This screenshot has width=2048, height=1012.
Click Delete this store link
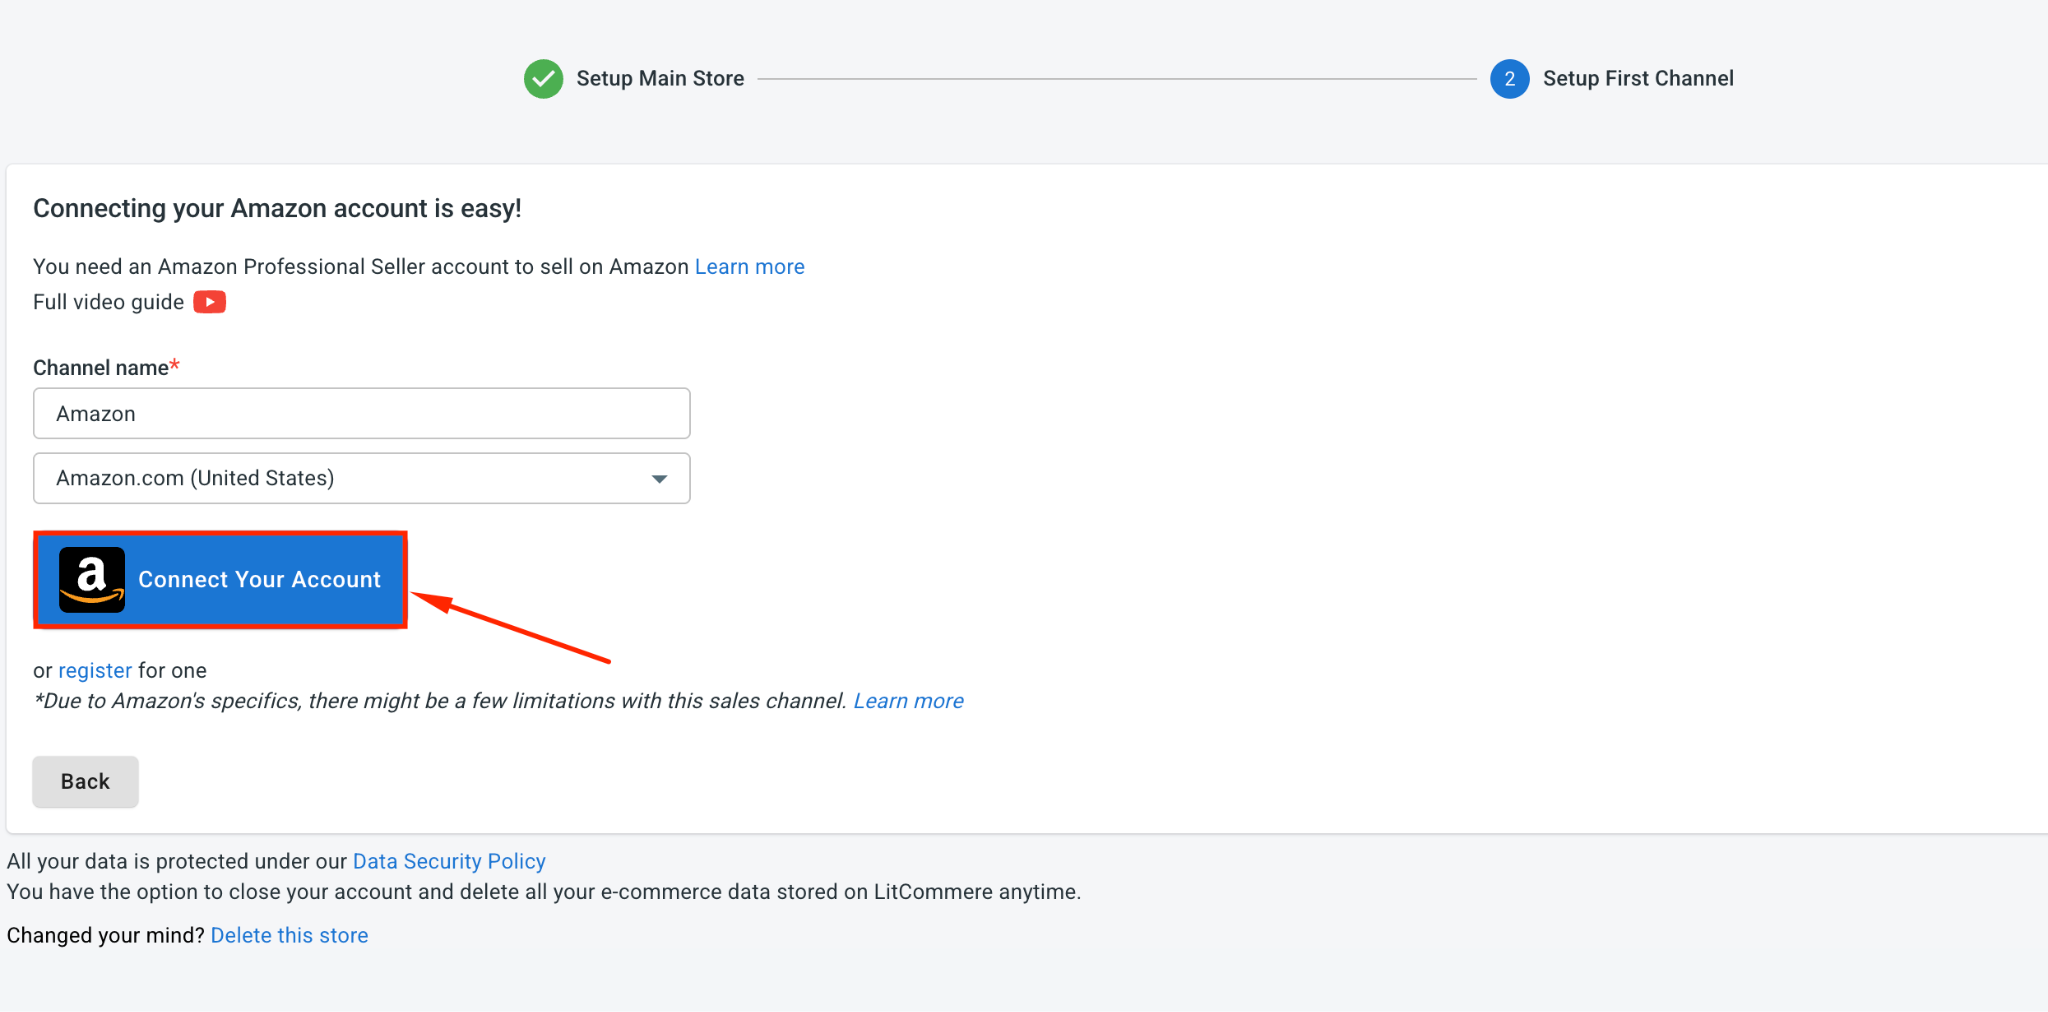tap(289, 935)
